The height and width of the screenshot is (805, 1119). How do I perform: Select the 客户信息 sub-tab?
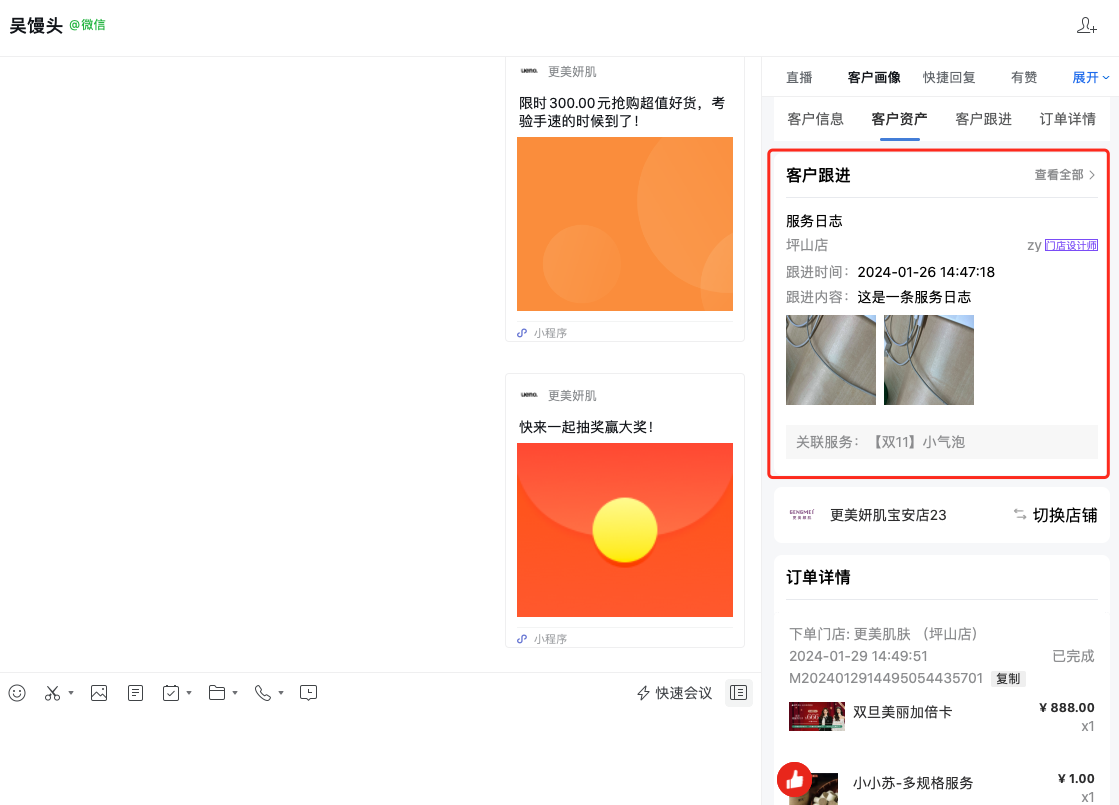click(x=815, y=119)
